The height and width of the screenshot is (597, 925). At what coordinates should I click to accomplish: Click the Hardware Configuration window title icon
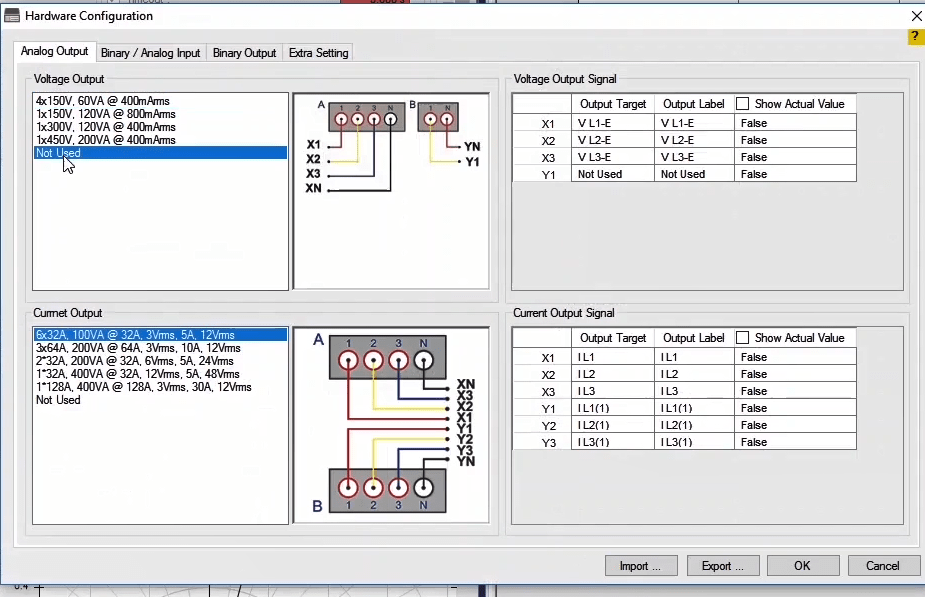click(x=12, y=16)
